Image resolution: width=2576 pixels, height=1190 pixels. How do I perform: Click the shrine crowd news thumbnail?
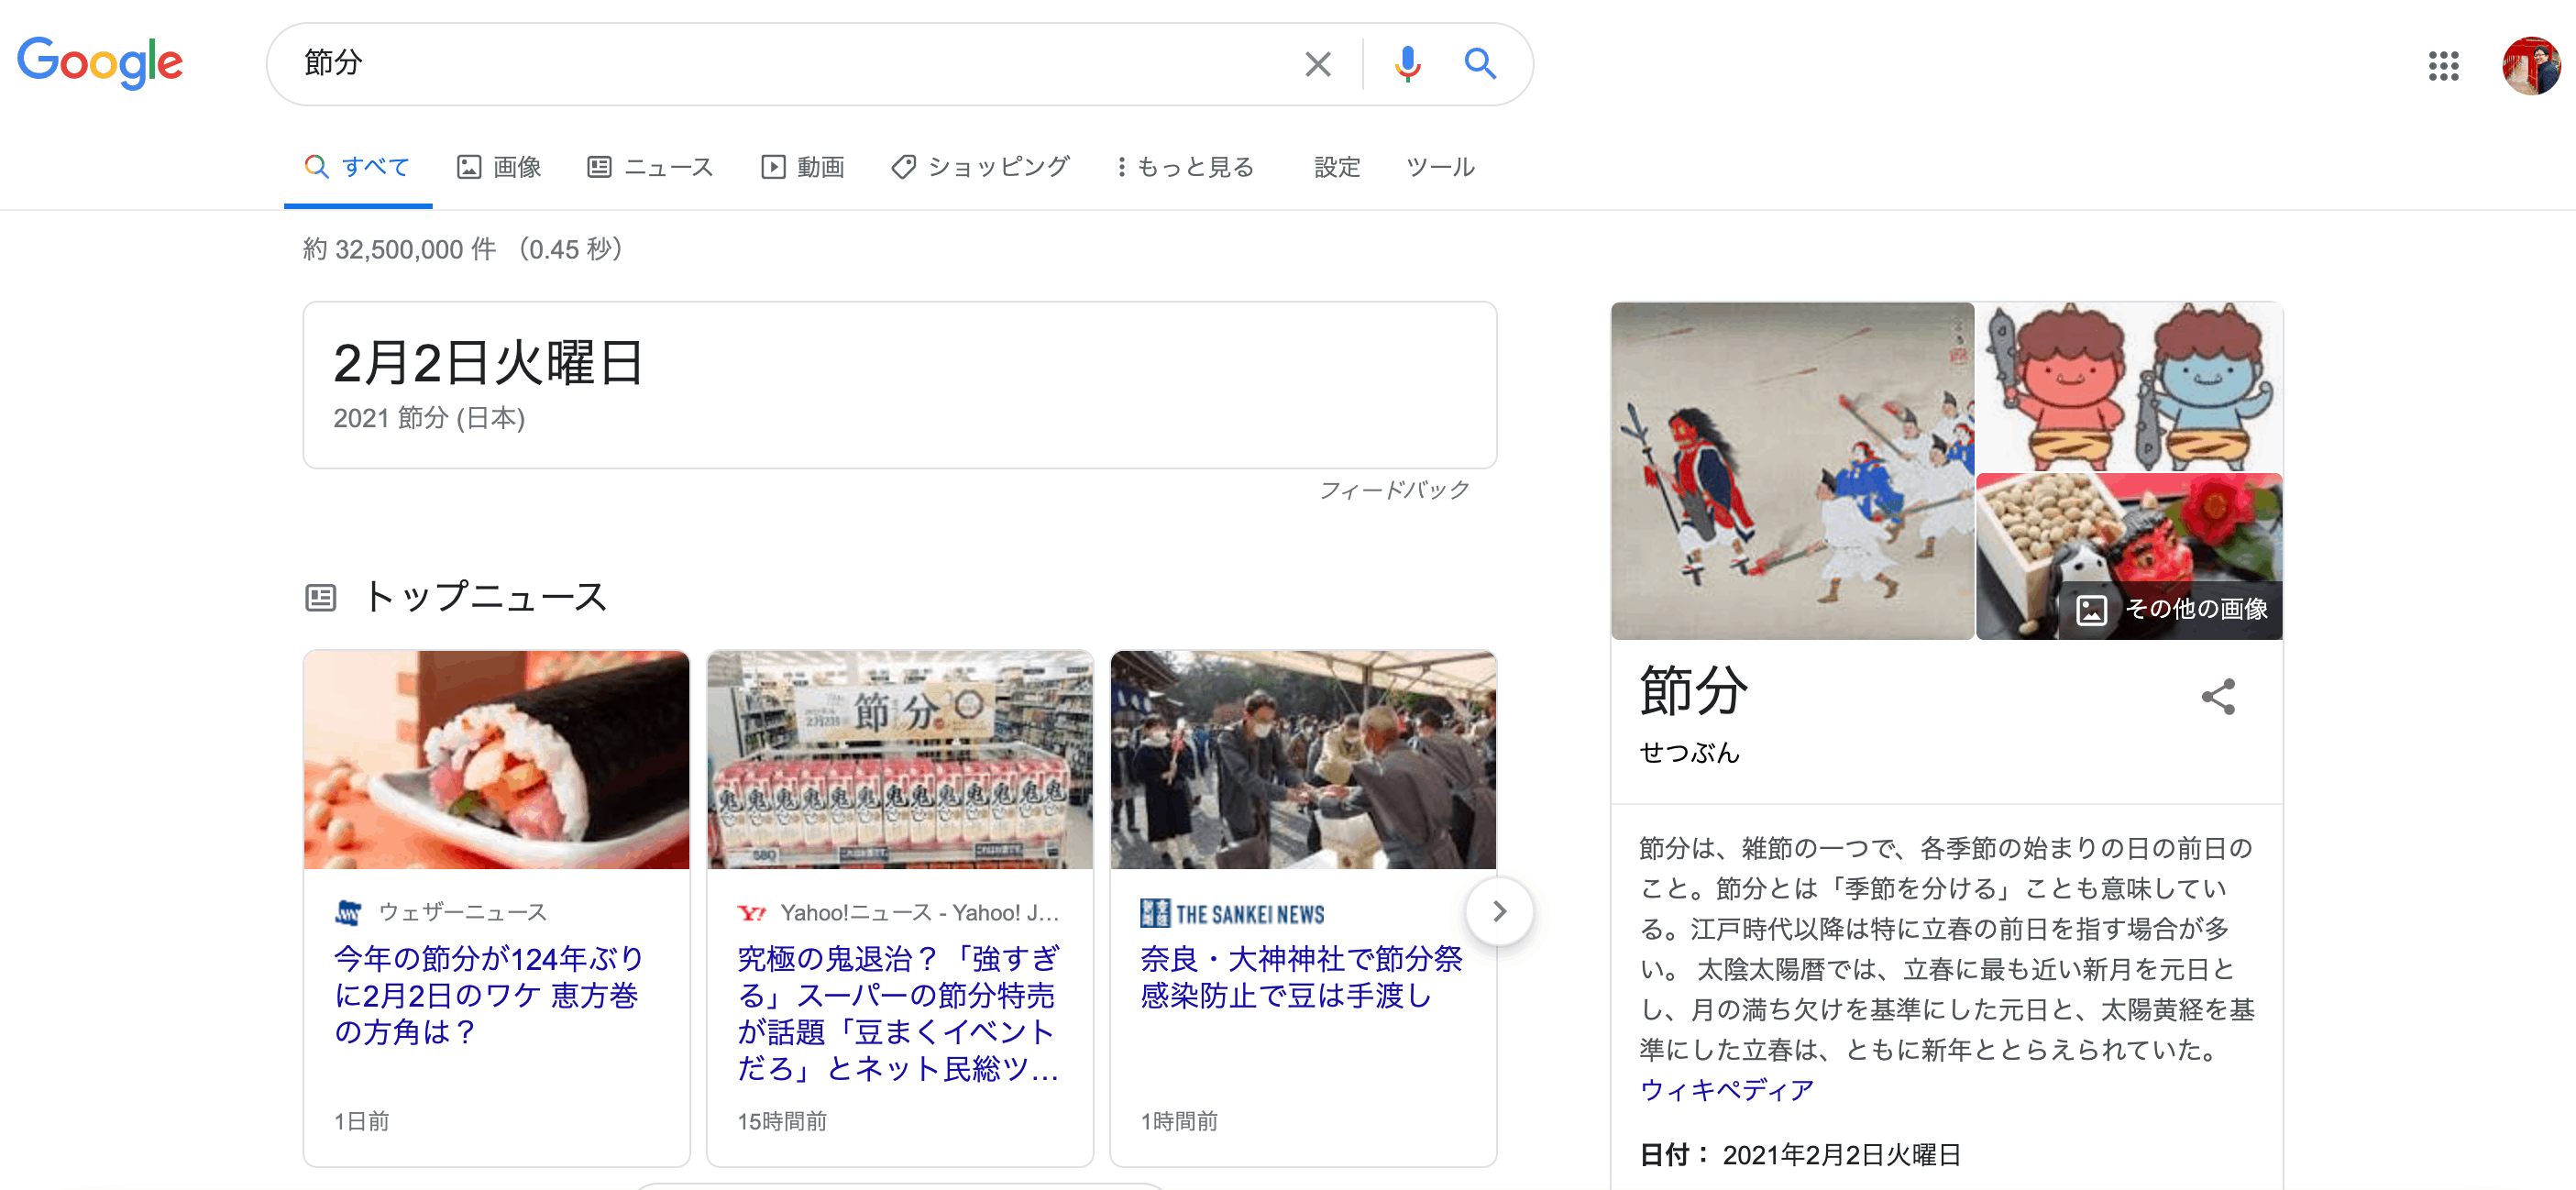(1303, 760)
